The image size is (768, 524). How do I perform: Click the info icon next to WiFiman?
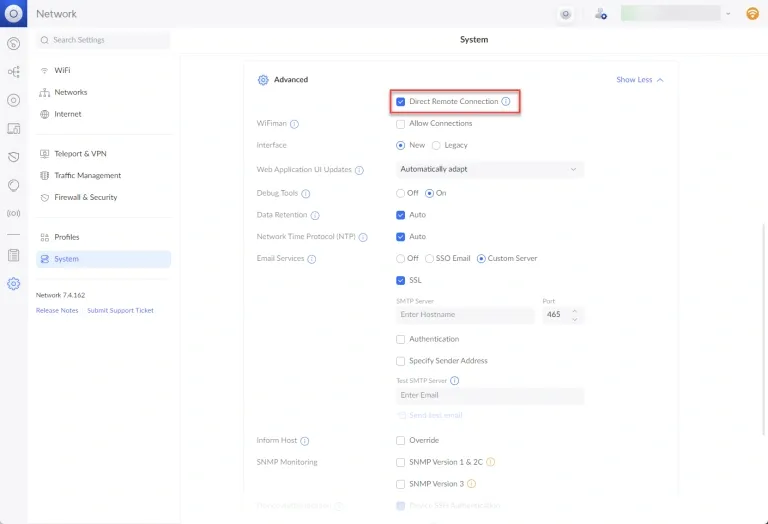[294, 124]
